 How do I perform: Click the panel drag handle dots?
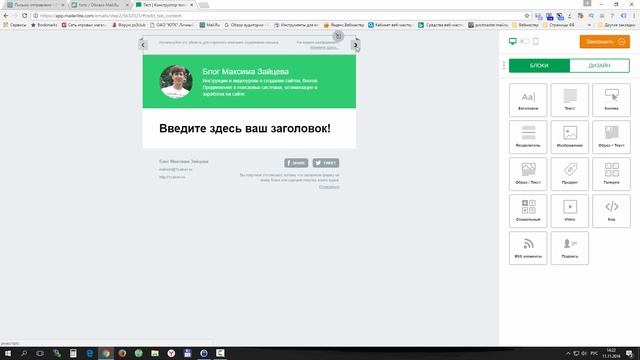(x=504, y=65)
